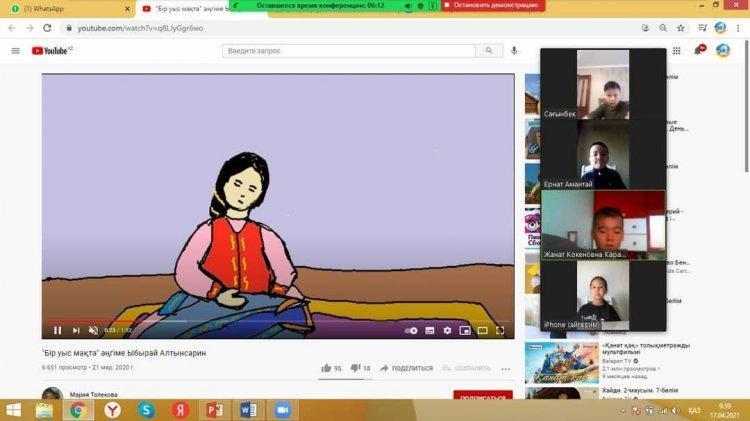
Task: Share the video via ПОДЕЛИТЬСЯ
Action: [407, 368]
